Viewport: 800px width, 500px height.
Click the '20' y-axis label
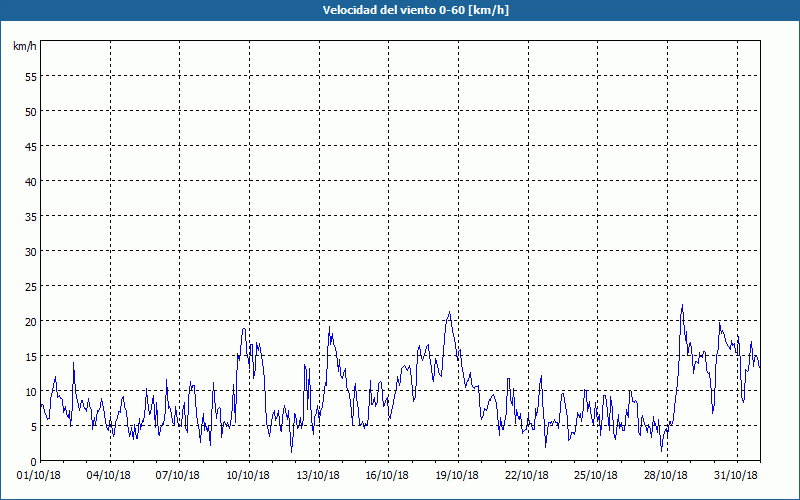(x=31, y=322)
